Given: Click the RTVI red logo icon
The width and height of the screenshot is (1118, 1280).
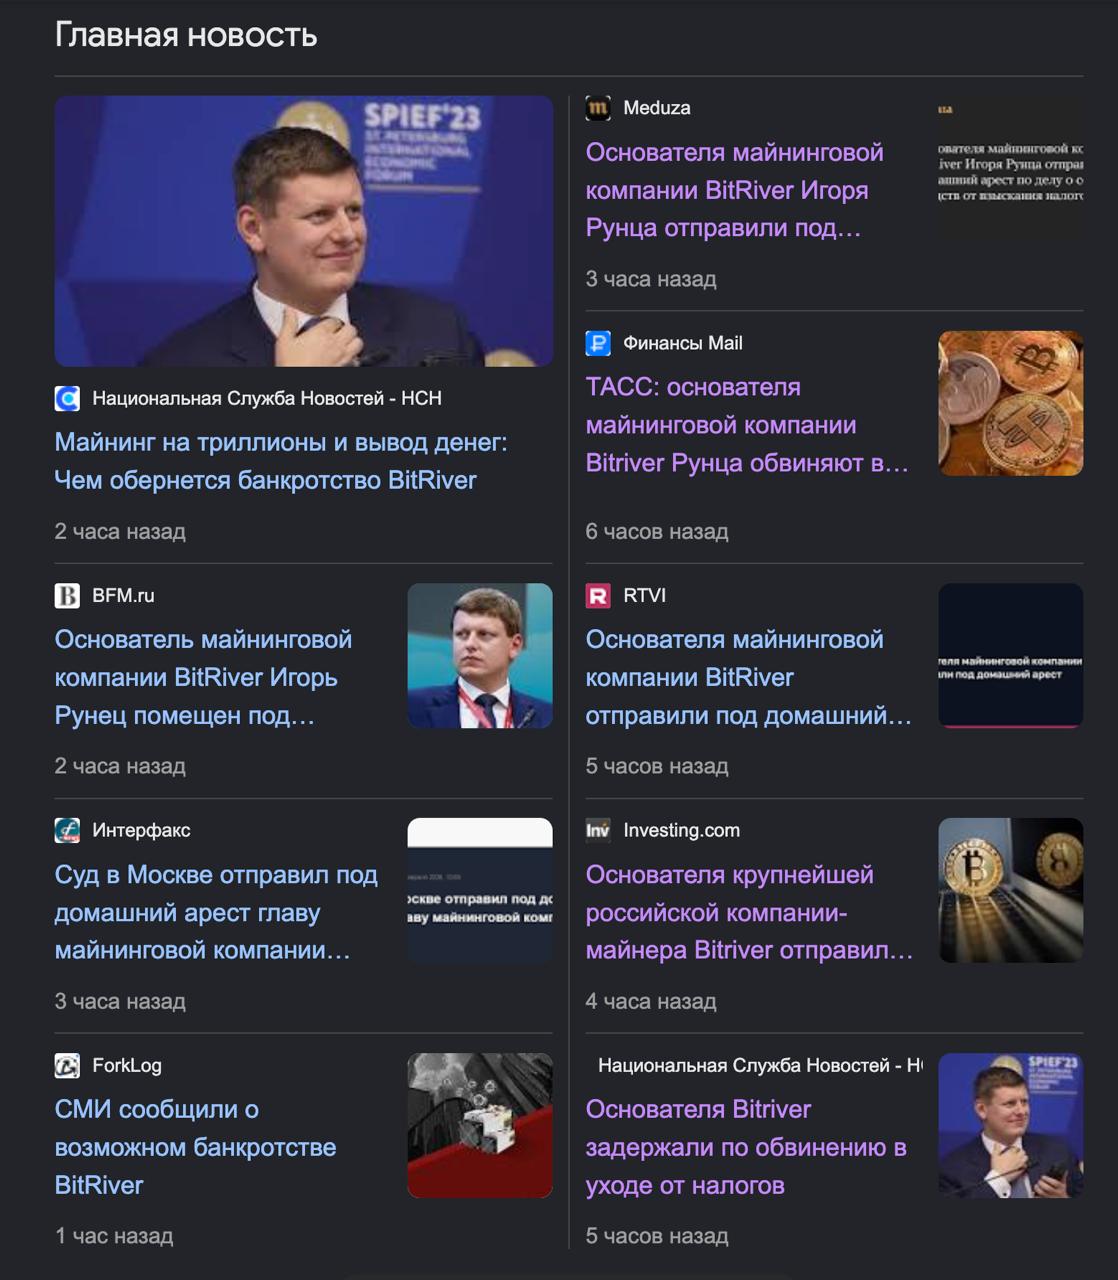Looking at the screenshot, I should [x=598, y=596].
